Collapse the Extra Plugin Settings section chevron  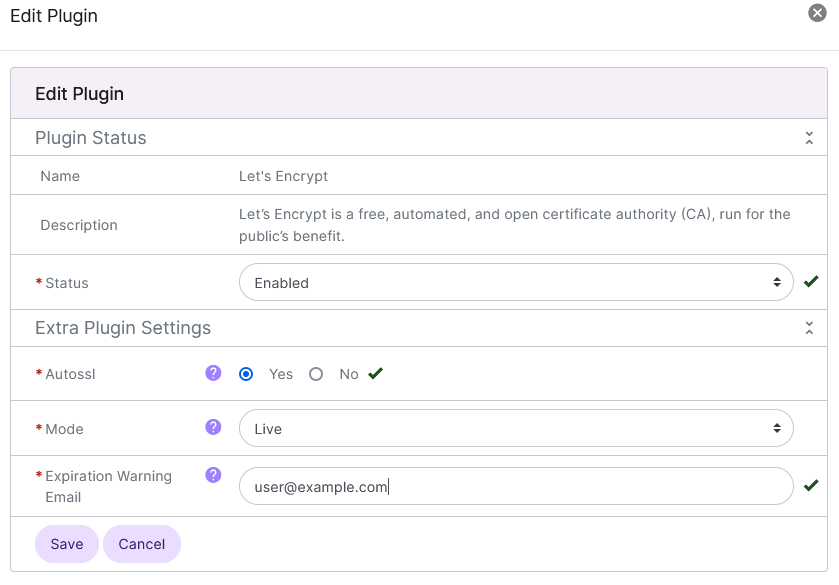(x=810, y=327)
